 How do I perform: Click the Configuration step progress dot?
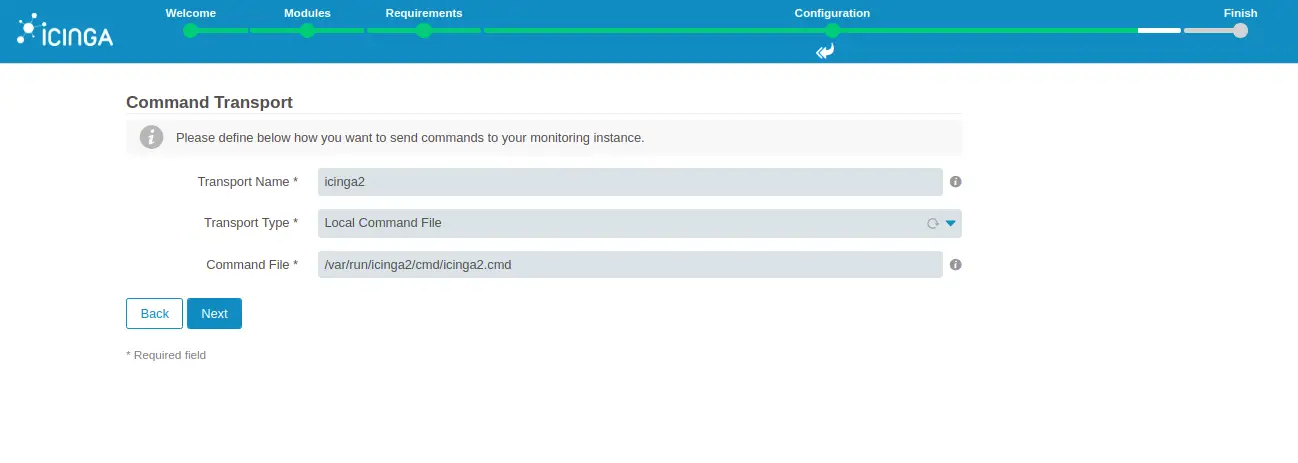[x=832, y=30]
